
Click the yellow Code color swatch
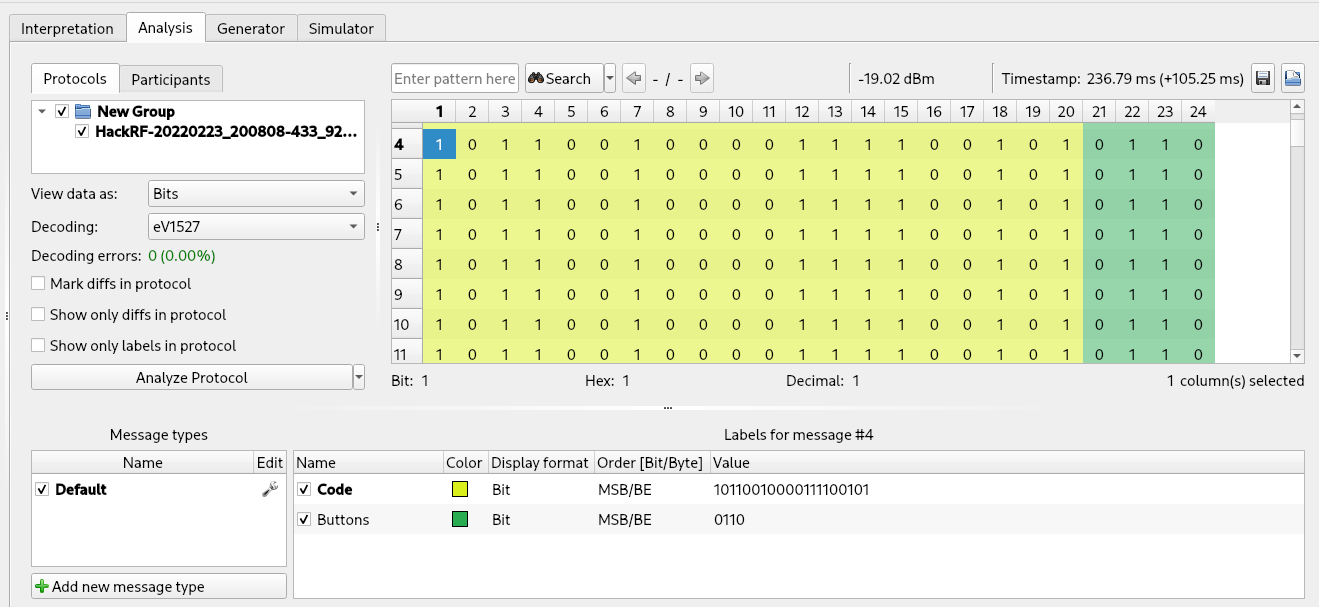(460, 490)
